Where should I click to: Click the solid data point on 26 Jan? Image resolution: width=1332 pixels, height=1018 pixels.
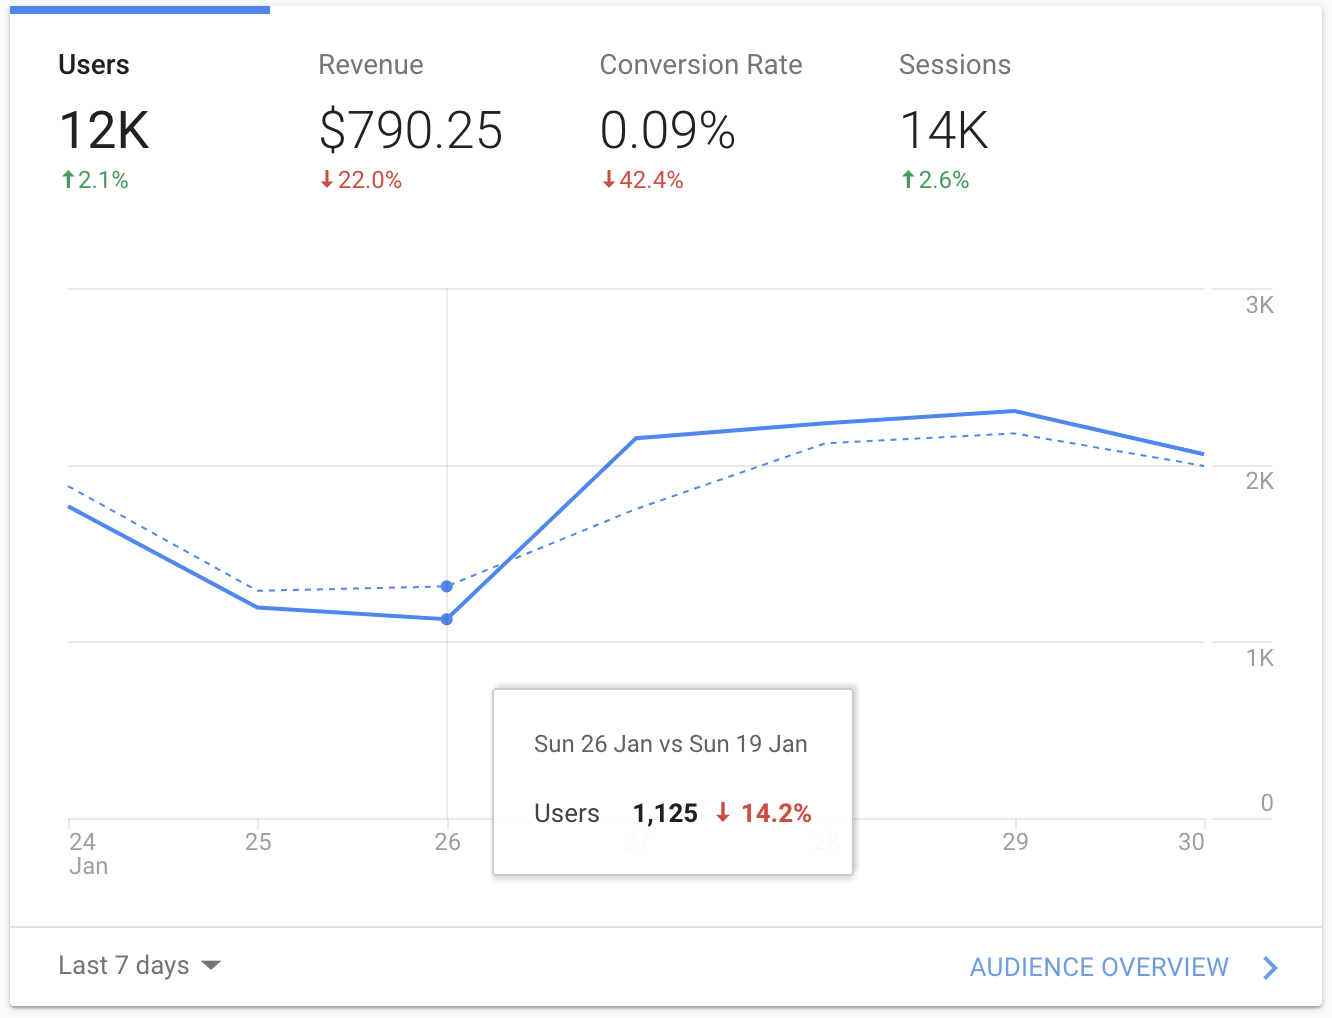point(446,619)
